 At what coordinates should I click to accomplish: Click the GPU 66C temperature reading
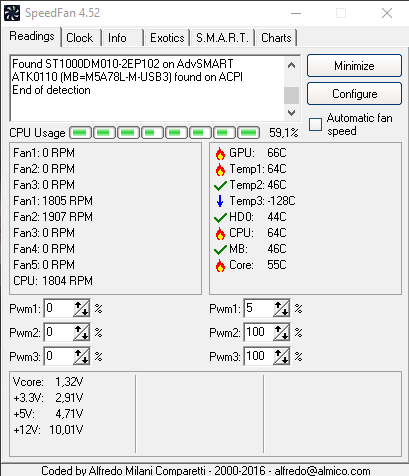click(x=258, y=153)
